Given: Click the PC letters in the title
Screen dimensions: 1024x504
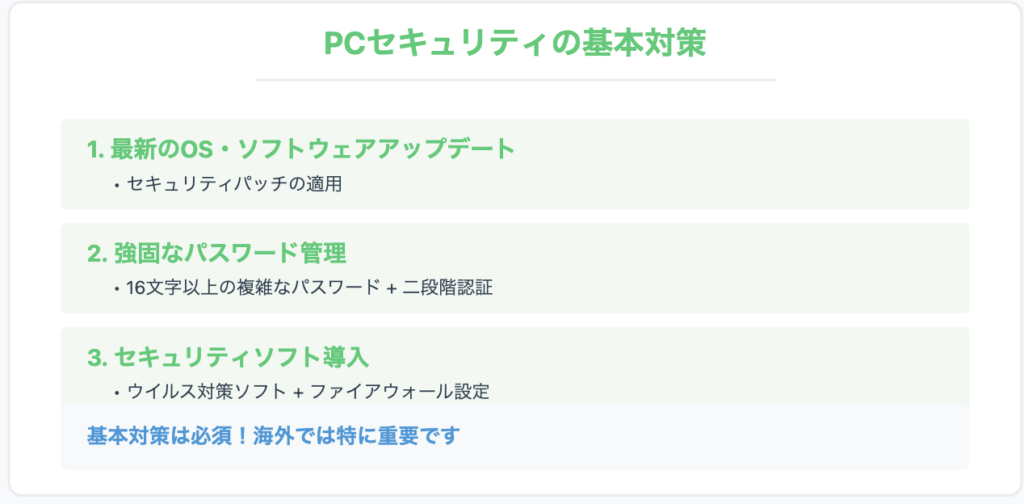Looking at the screenshot, I should (x=345, y=44).
